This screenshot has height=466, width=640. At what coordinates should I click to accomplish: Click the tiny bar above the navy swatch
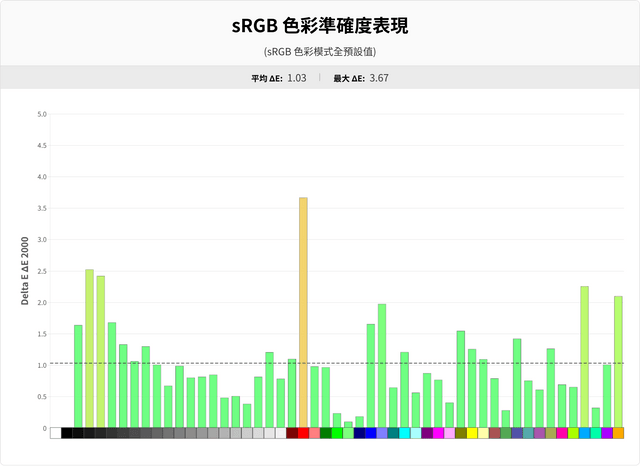[360, 422]
